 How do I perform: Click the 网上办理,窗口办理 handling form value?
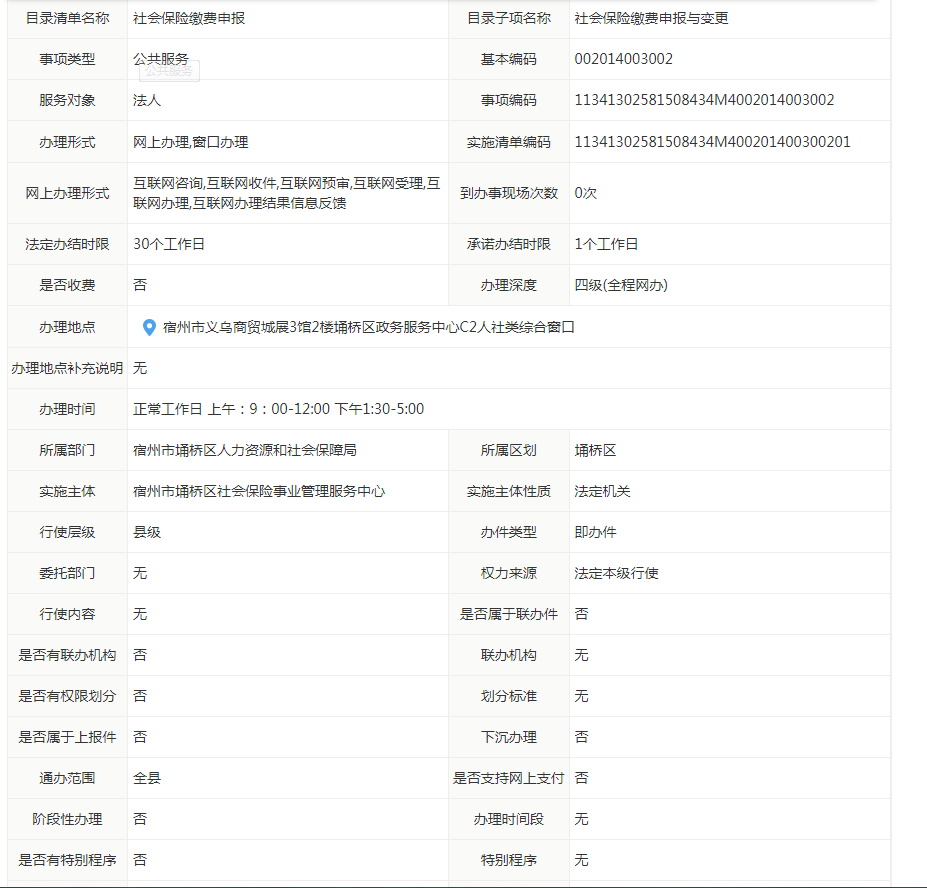[x=190, y=142]
